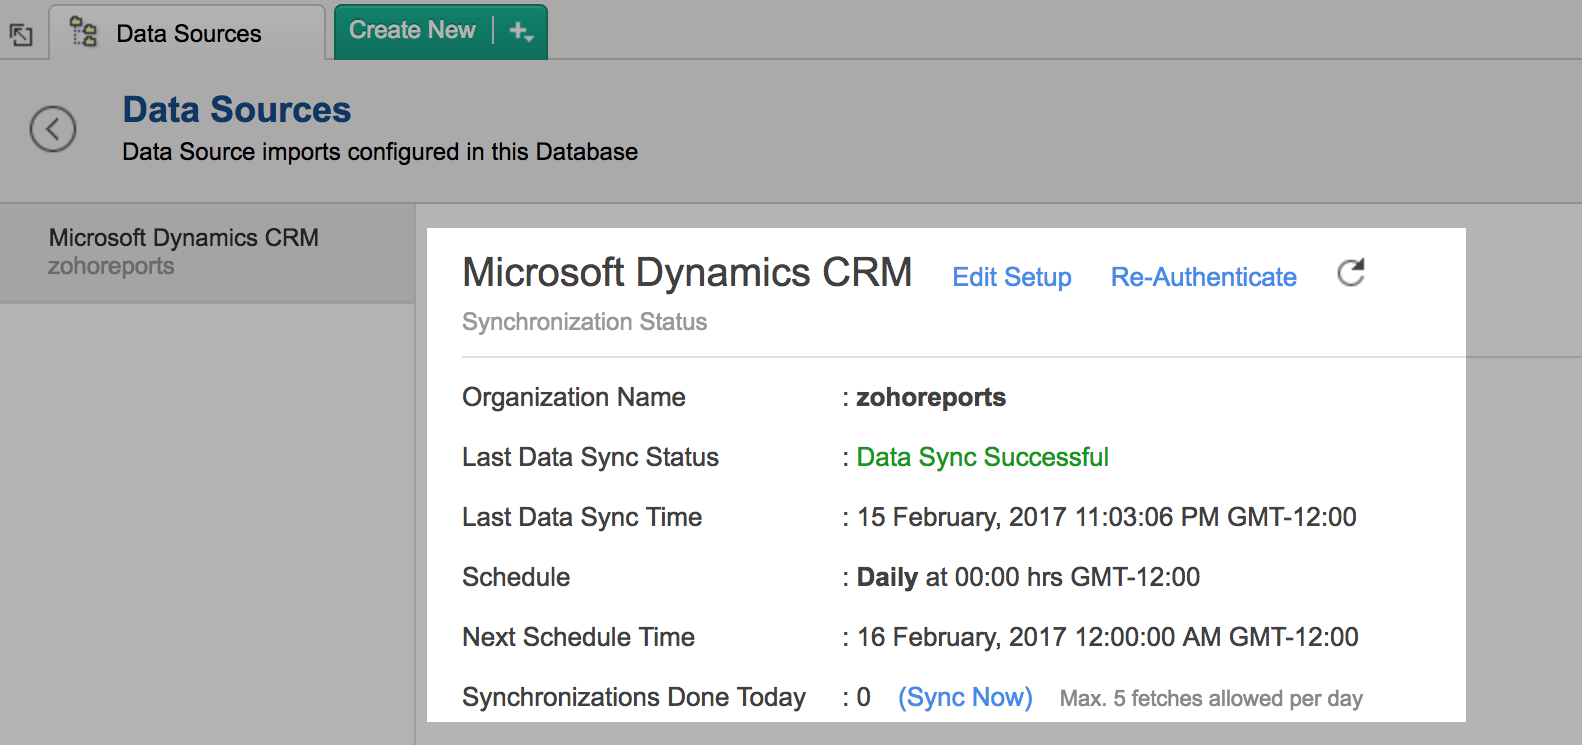Click the Synchronization Status subtitle
This screenshot has width=1582, height=745.
584,322
